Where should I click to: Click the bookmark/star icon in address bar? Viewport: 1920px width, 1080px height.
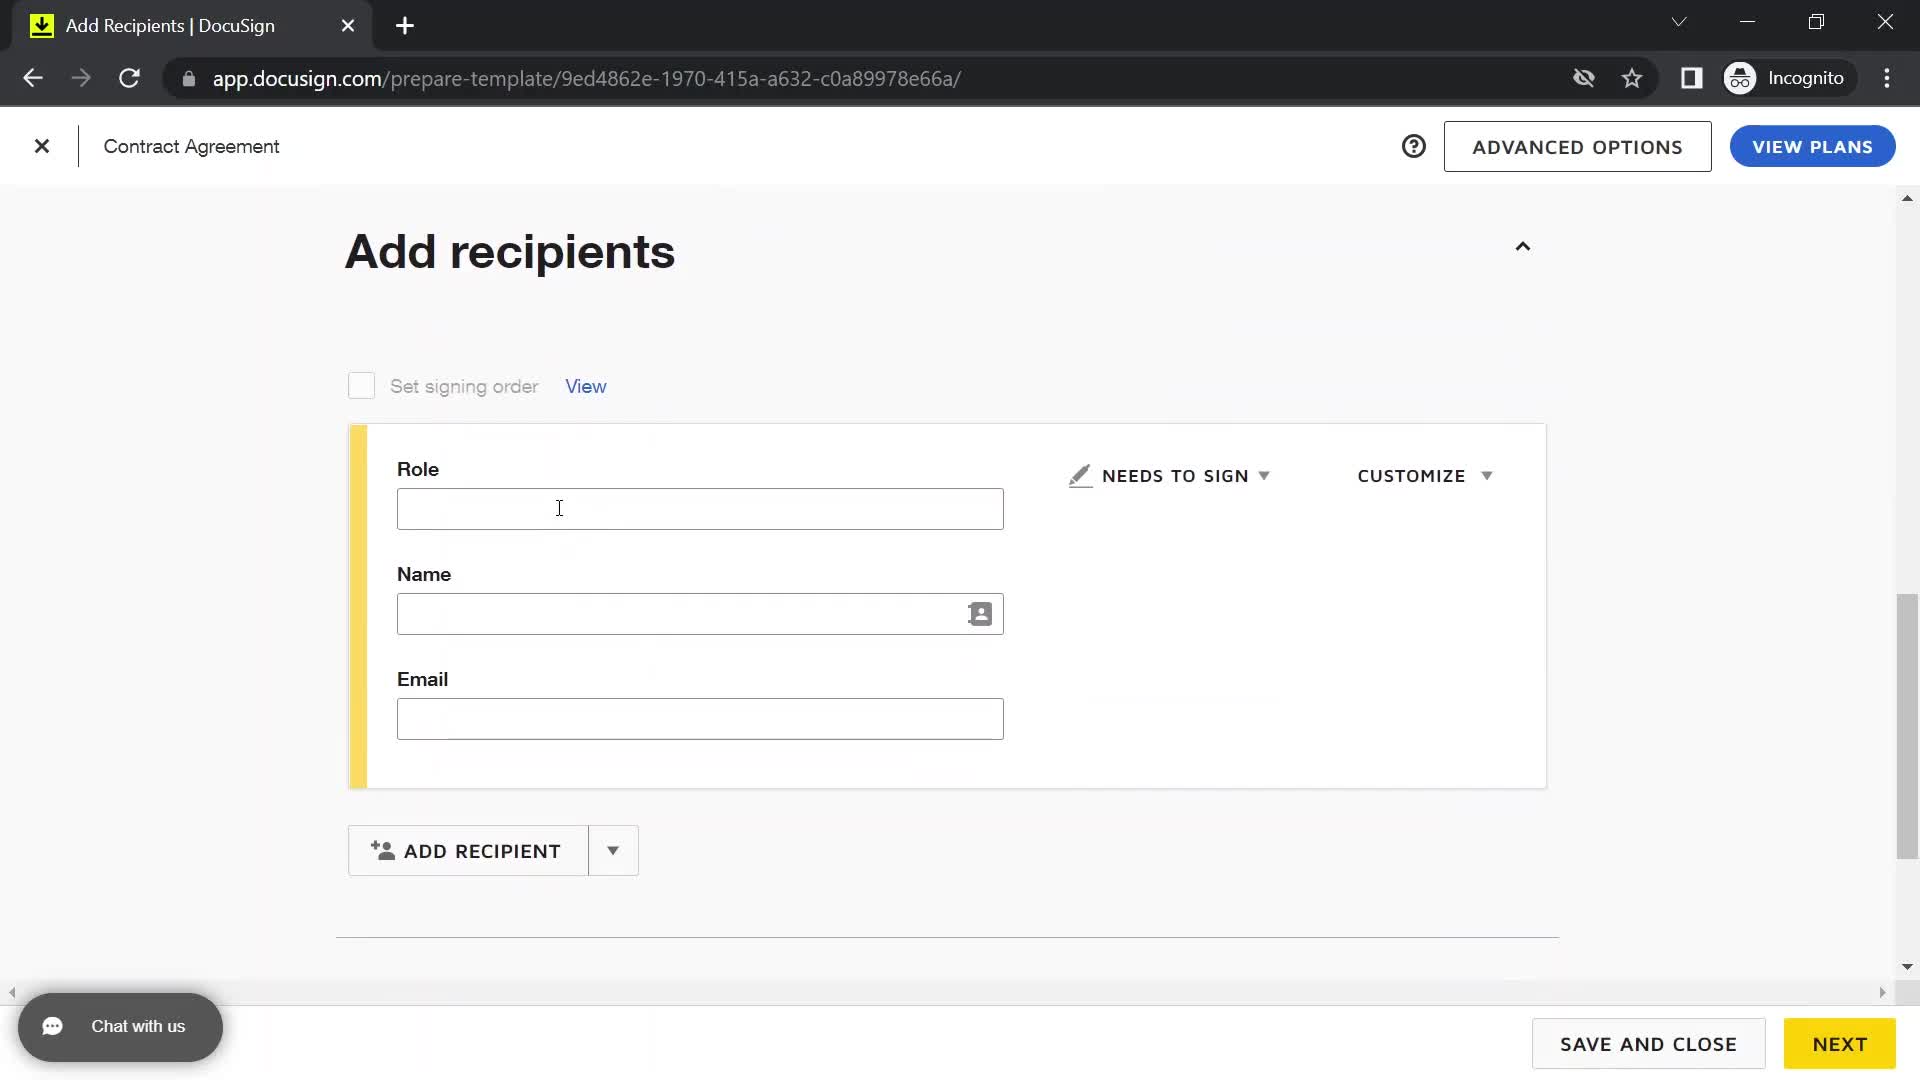(1634, 79)
